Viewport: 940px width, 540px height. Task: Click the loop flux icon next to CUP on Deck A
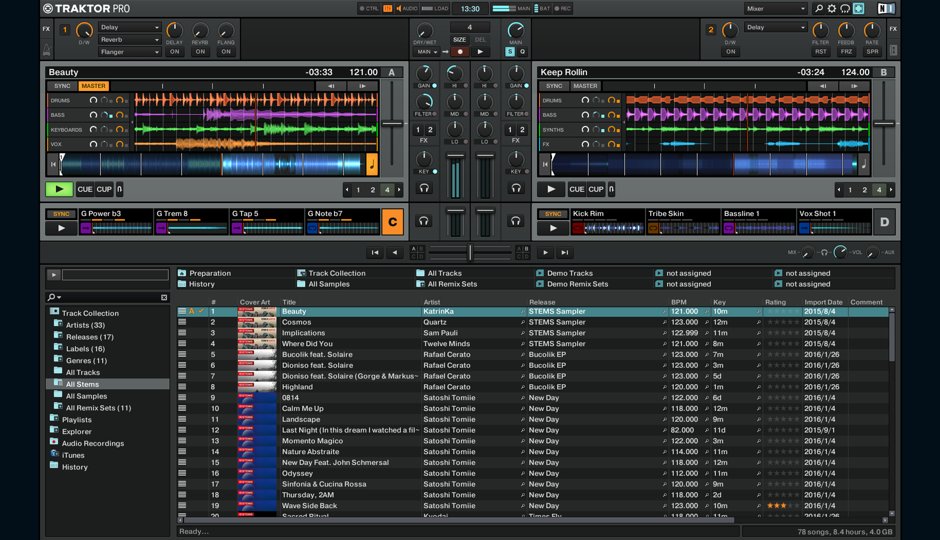120,189
